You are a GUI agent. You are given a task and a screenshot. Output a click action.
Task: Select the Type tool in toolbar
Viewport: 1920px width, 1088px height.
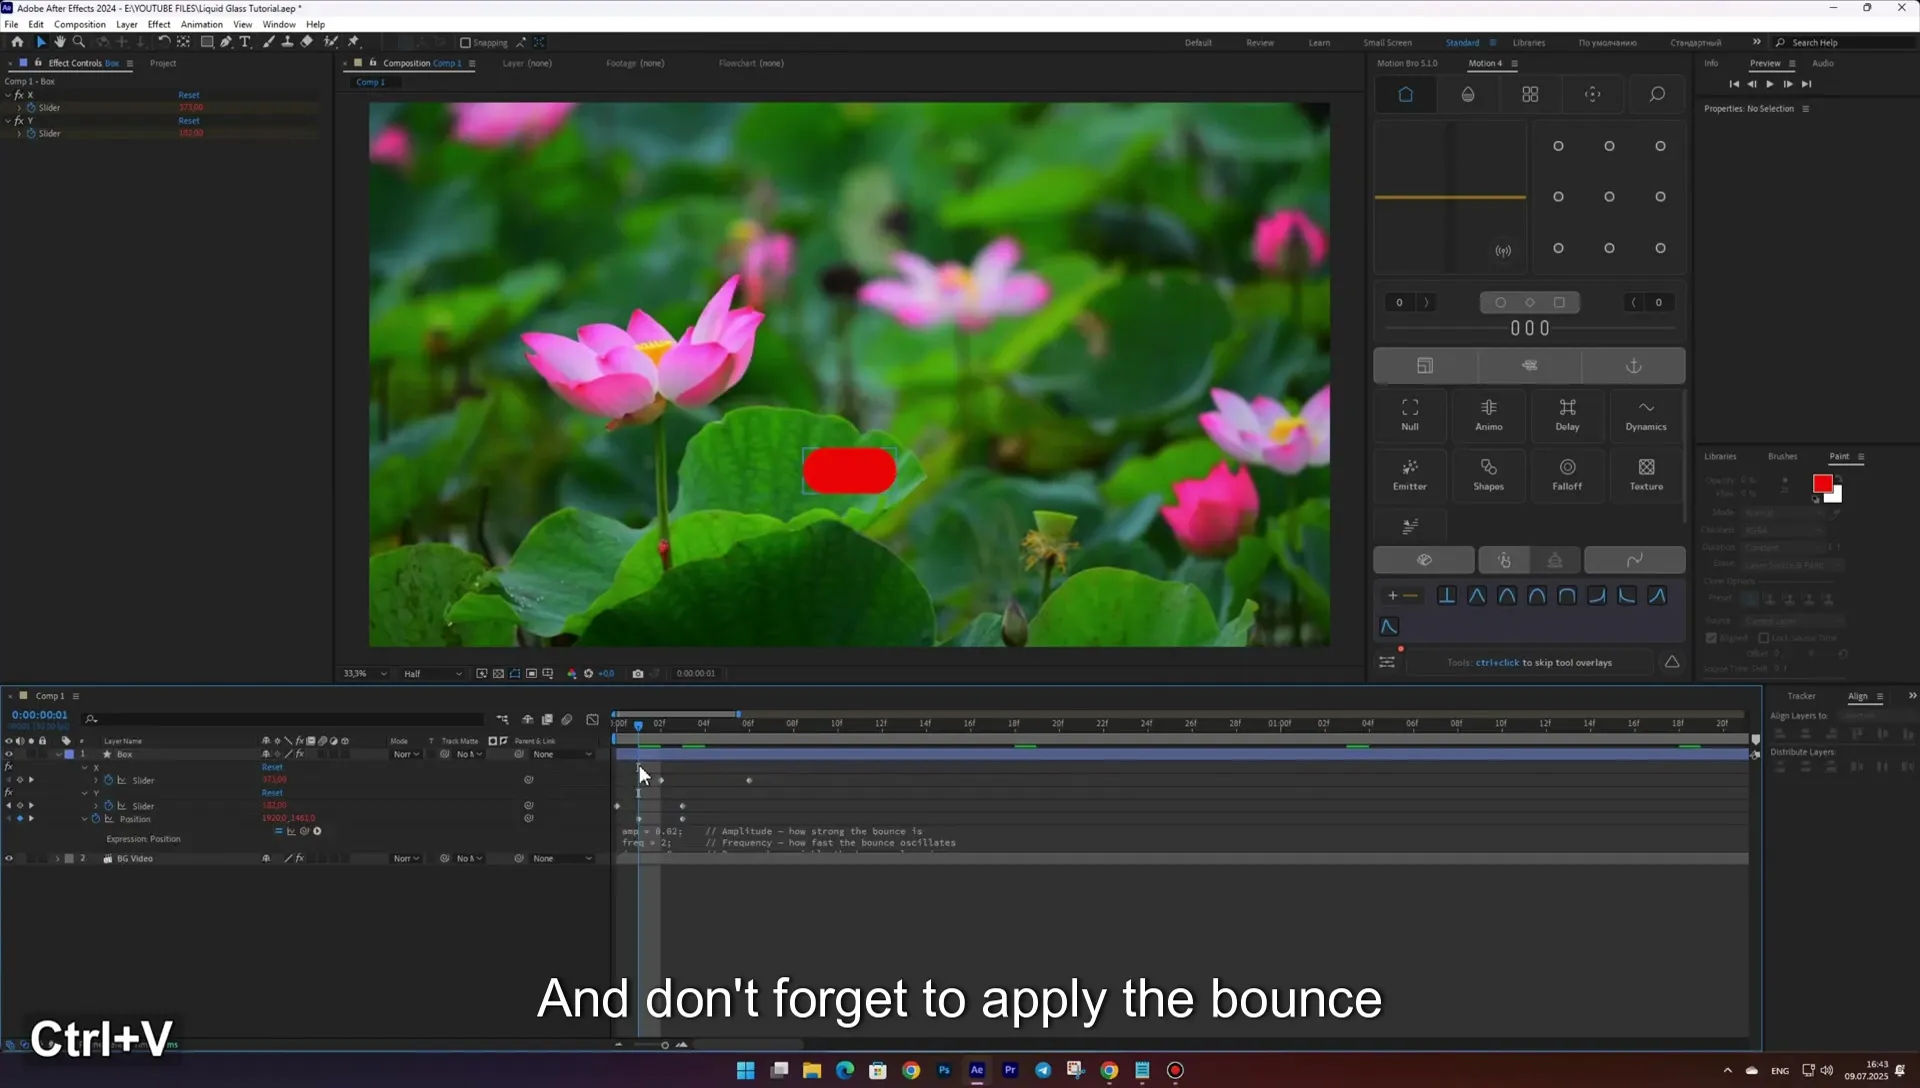[245, 42]
